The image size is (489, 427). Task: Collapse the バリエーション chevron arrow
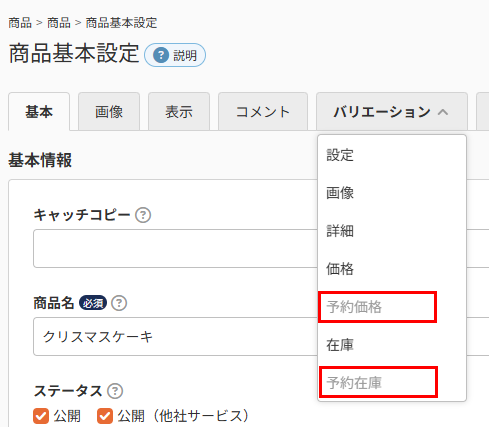click(443, 112)
